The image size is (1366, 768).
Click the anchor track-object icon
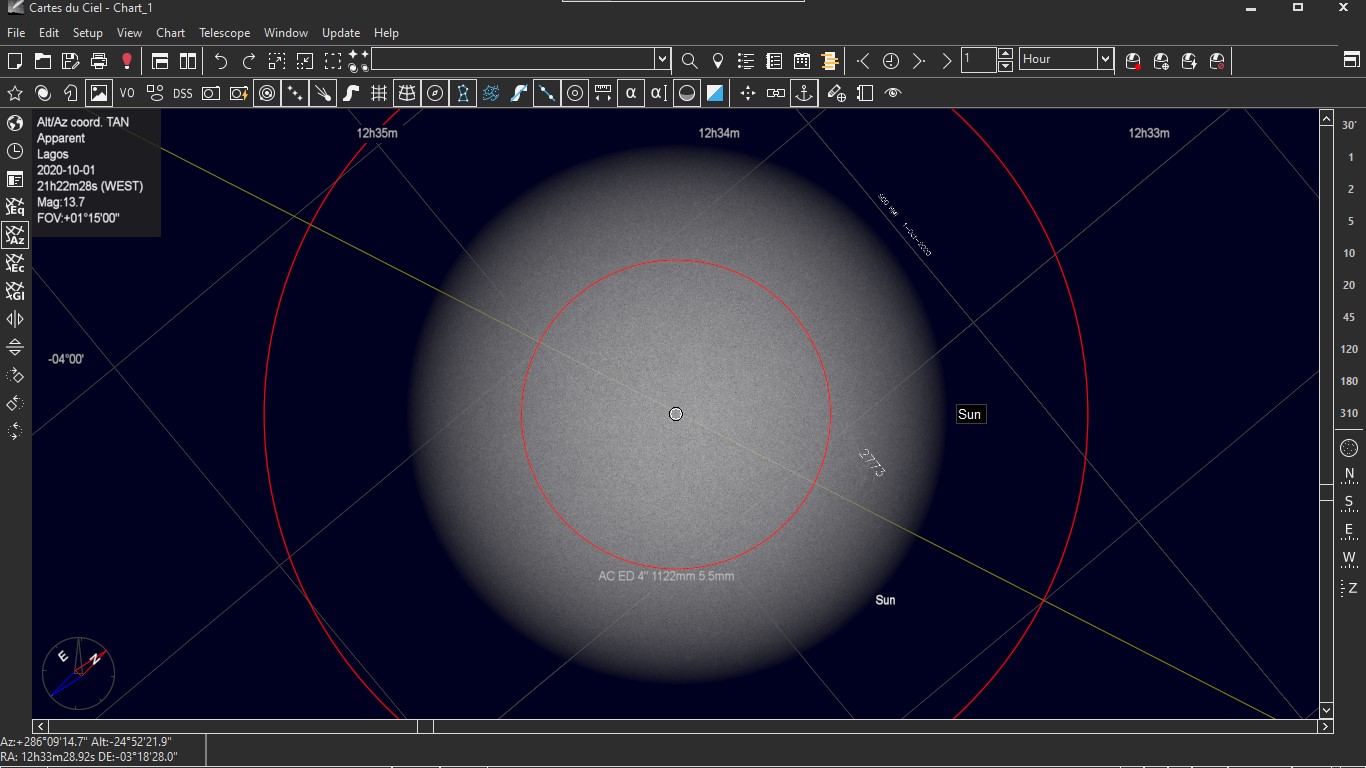[803, 93]
